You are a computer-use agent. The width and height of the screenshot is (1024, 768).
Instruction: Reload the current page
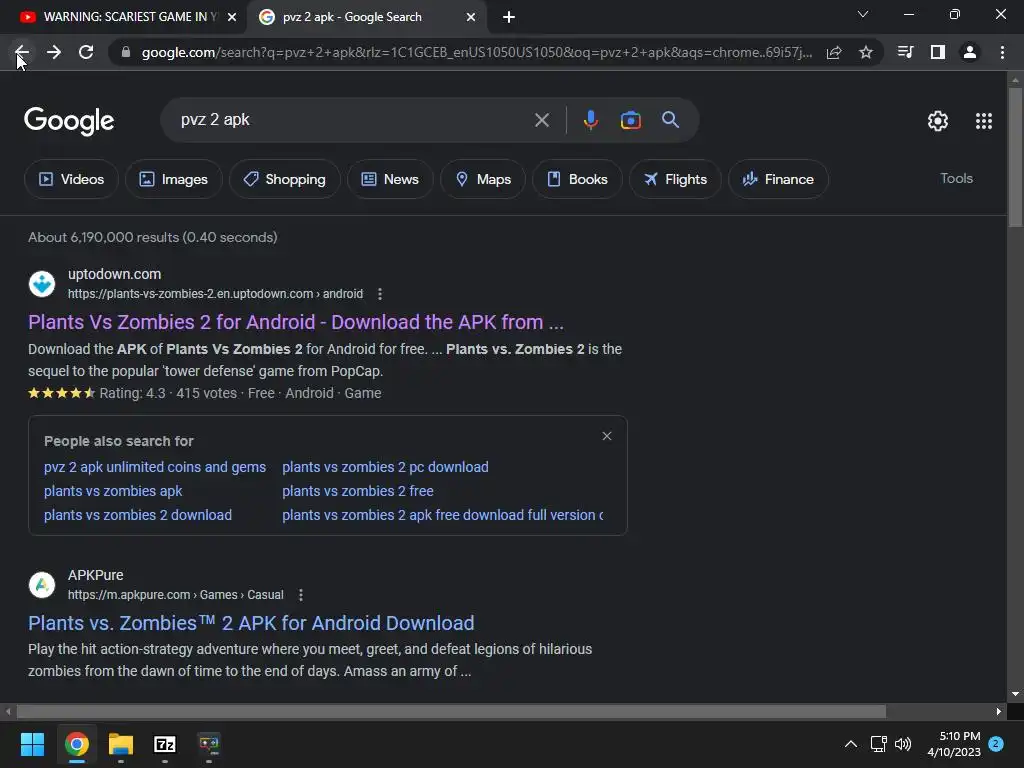[x=86, y=52]
